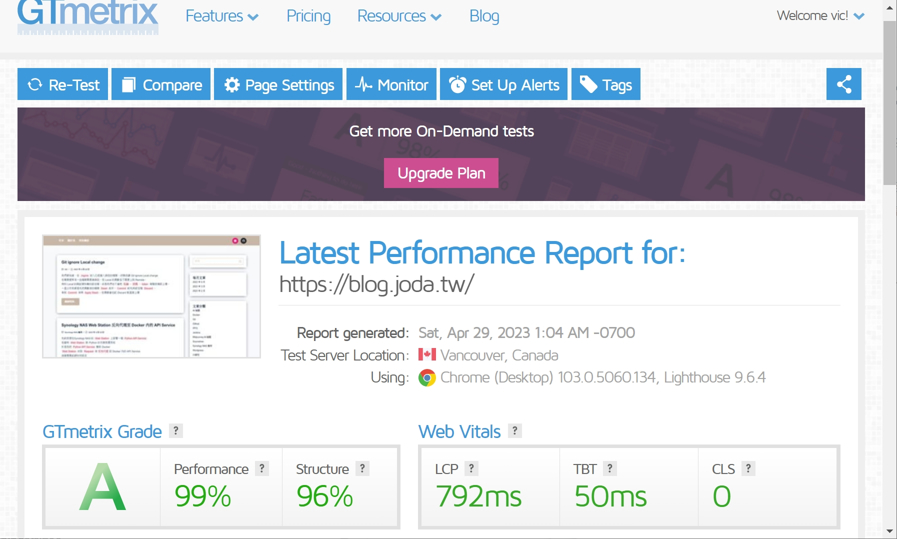
Task: Click the Set Up Alerts alarm clock icon
Action: pos(457,85)
